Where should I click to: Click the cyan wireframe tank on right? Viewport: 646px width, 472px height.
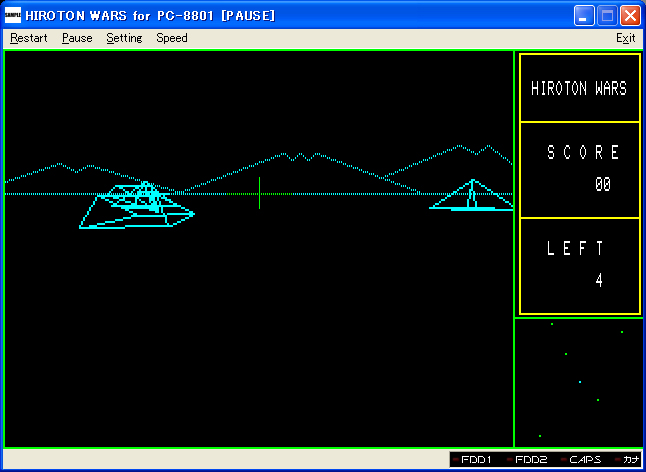(472, 196)
